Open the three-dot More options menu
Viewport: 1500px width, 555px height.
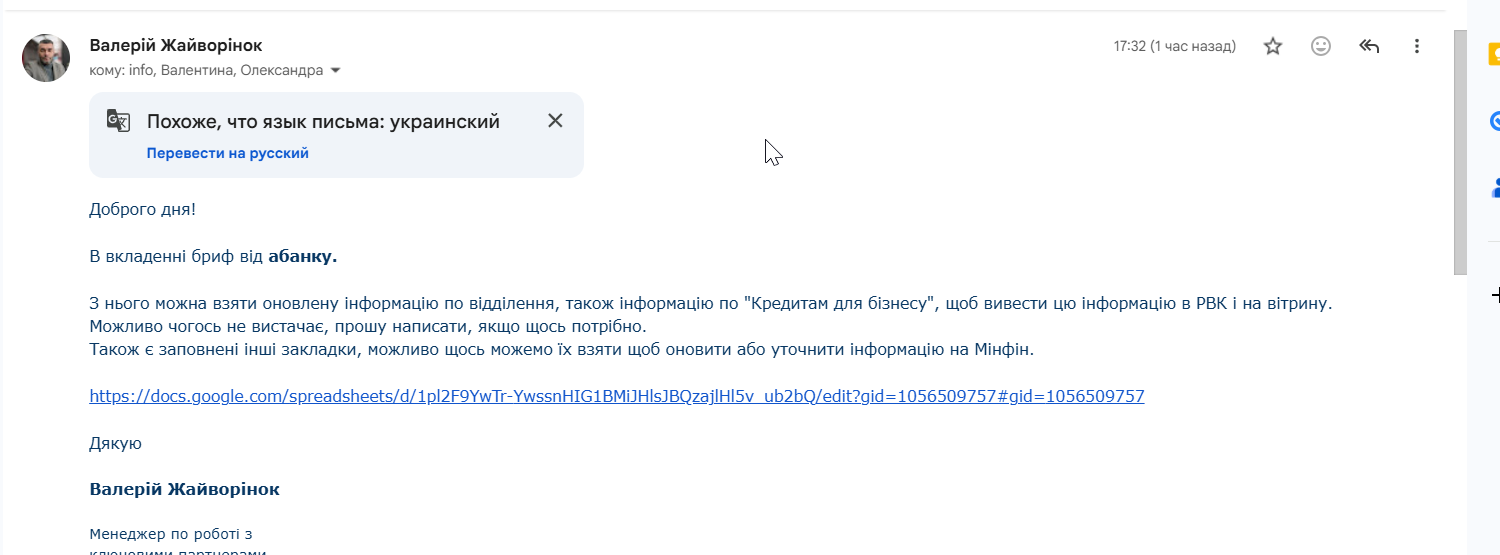click(1416, 46)
